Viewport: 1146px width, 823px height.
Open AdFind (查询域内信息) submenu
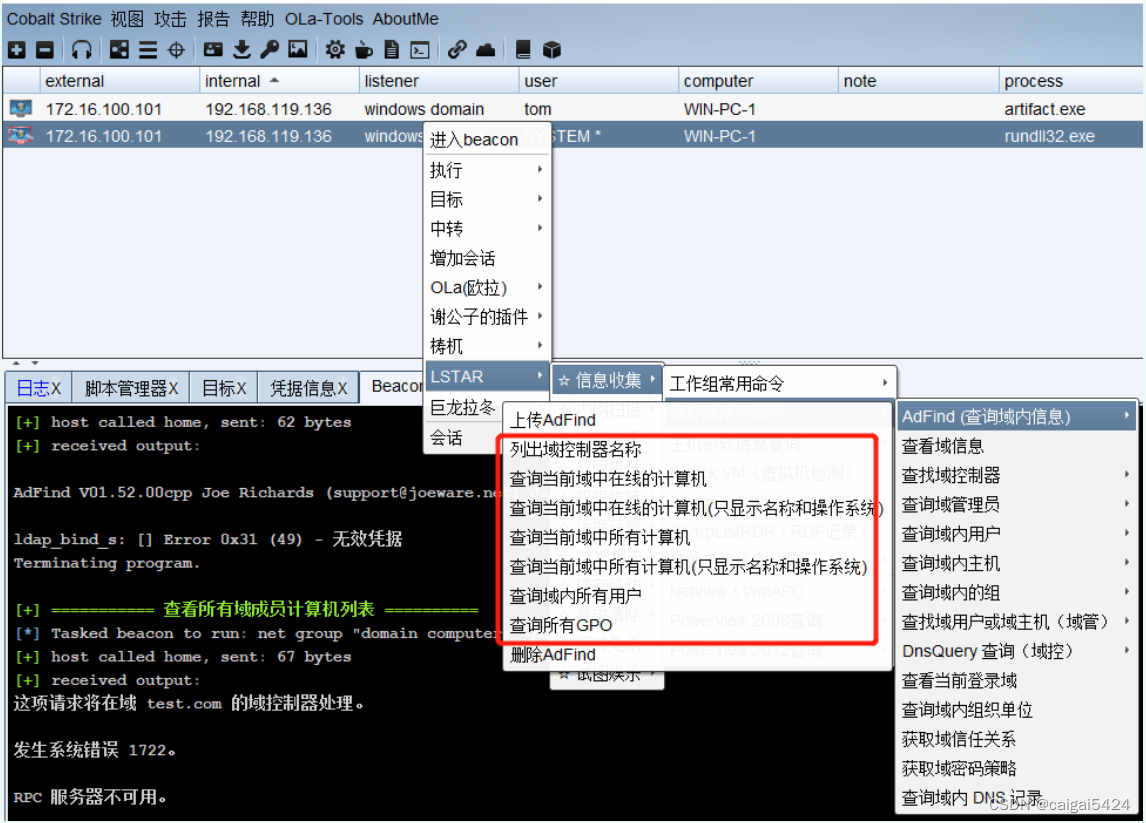[1017, 417]
